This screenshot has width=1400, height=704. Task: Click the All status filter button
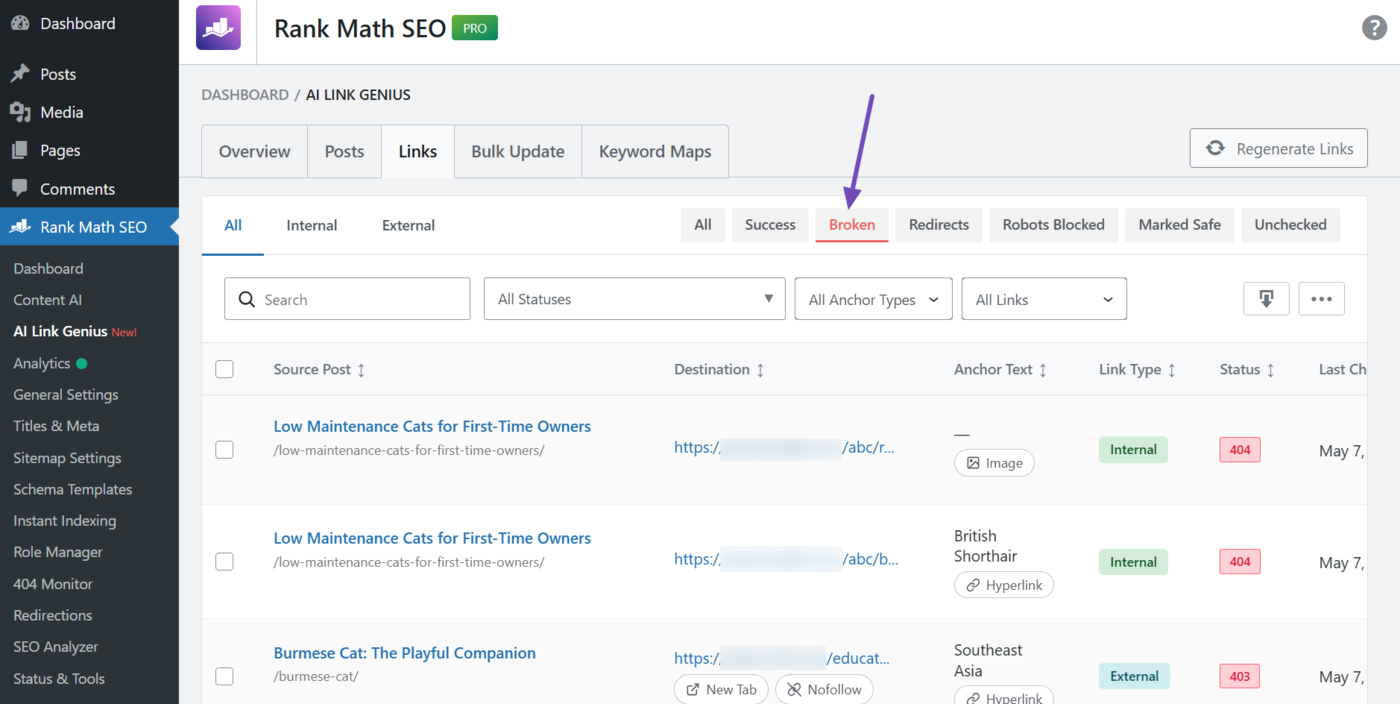coord(703,225)
